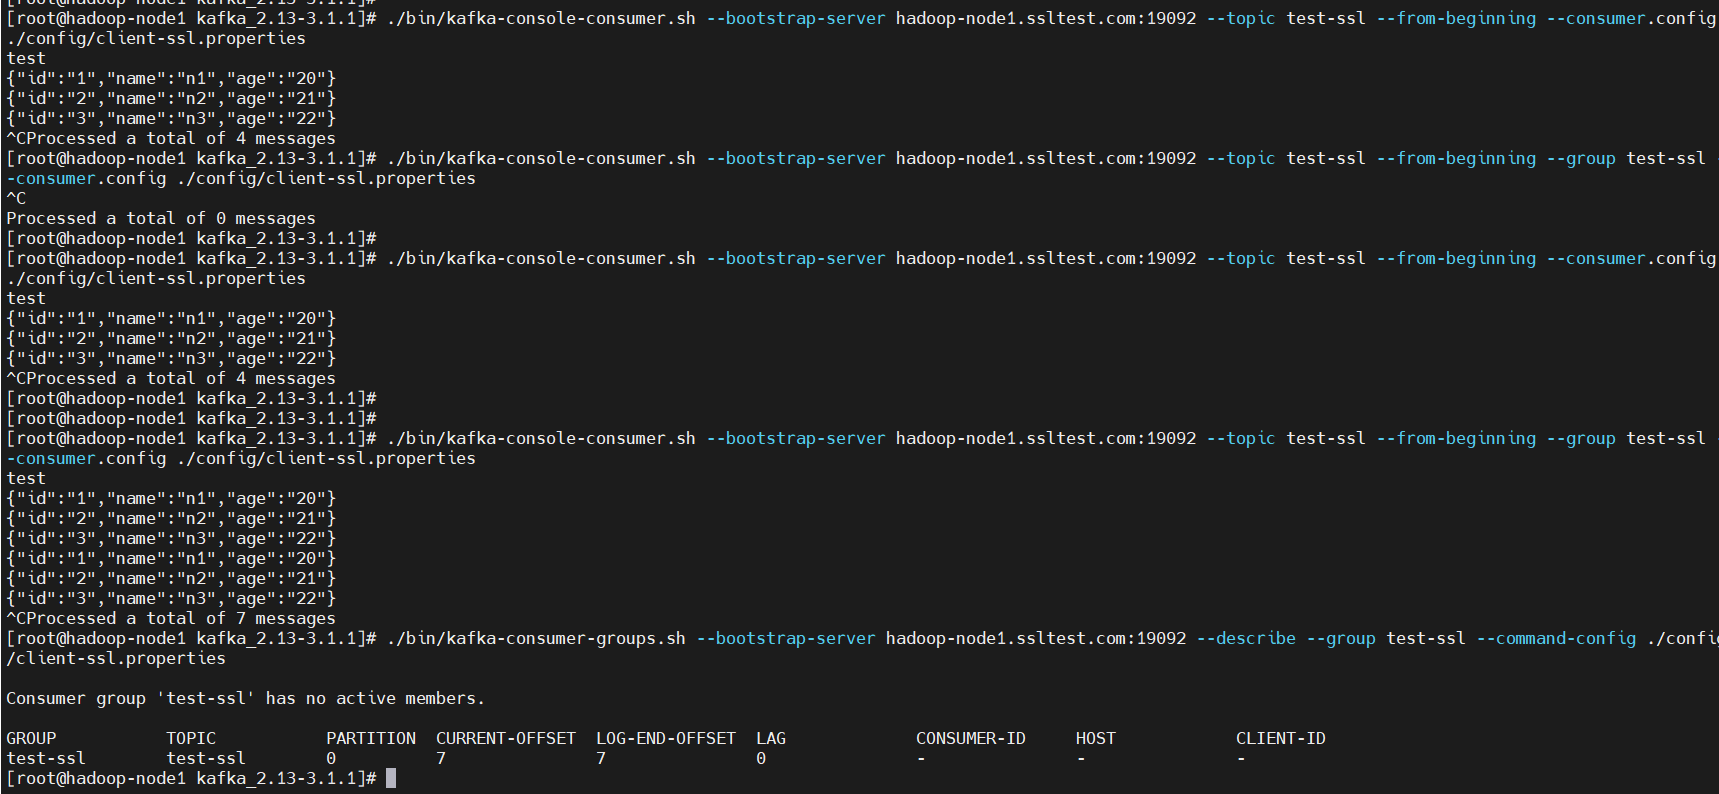The height and width of the screenshot is (794, 1719).
Task: Click the LAG column header
Action: click(771, 738)
